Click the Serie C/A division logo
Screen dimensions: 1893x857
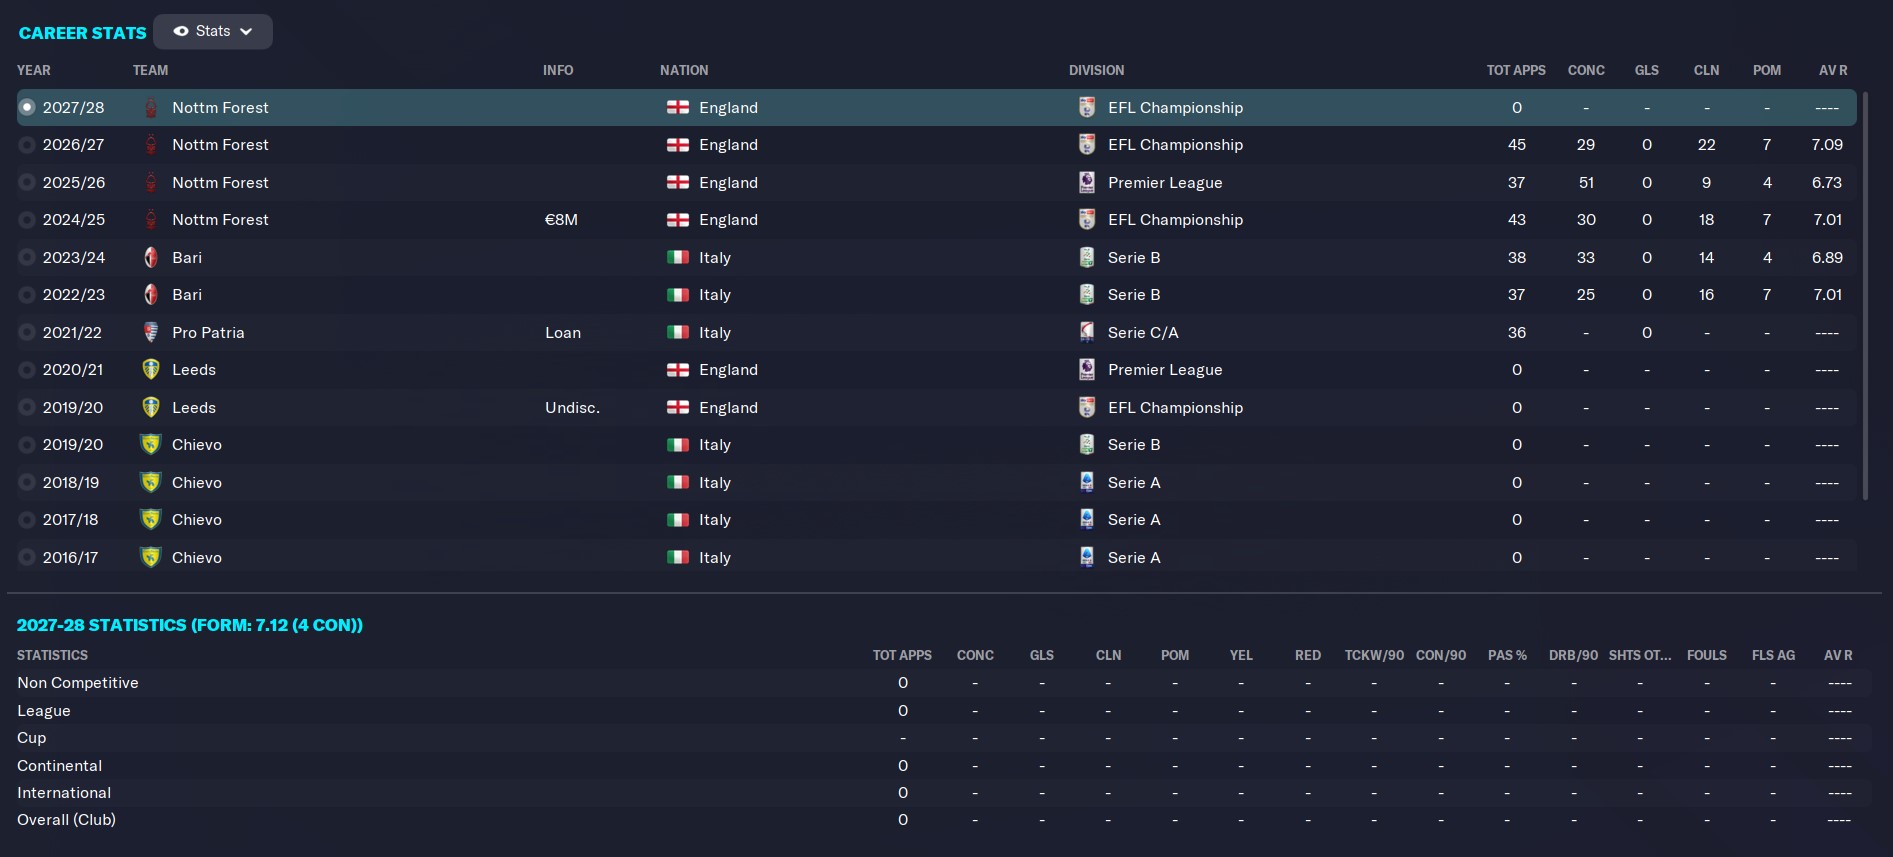click(1087, 332)
